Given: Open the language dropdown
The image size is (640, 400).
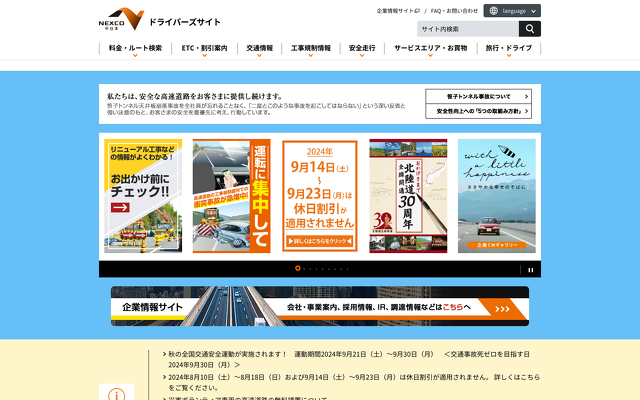Looking at the screenshot, I should [x=512, y=11].
